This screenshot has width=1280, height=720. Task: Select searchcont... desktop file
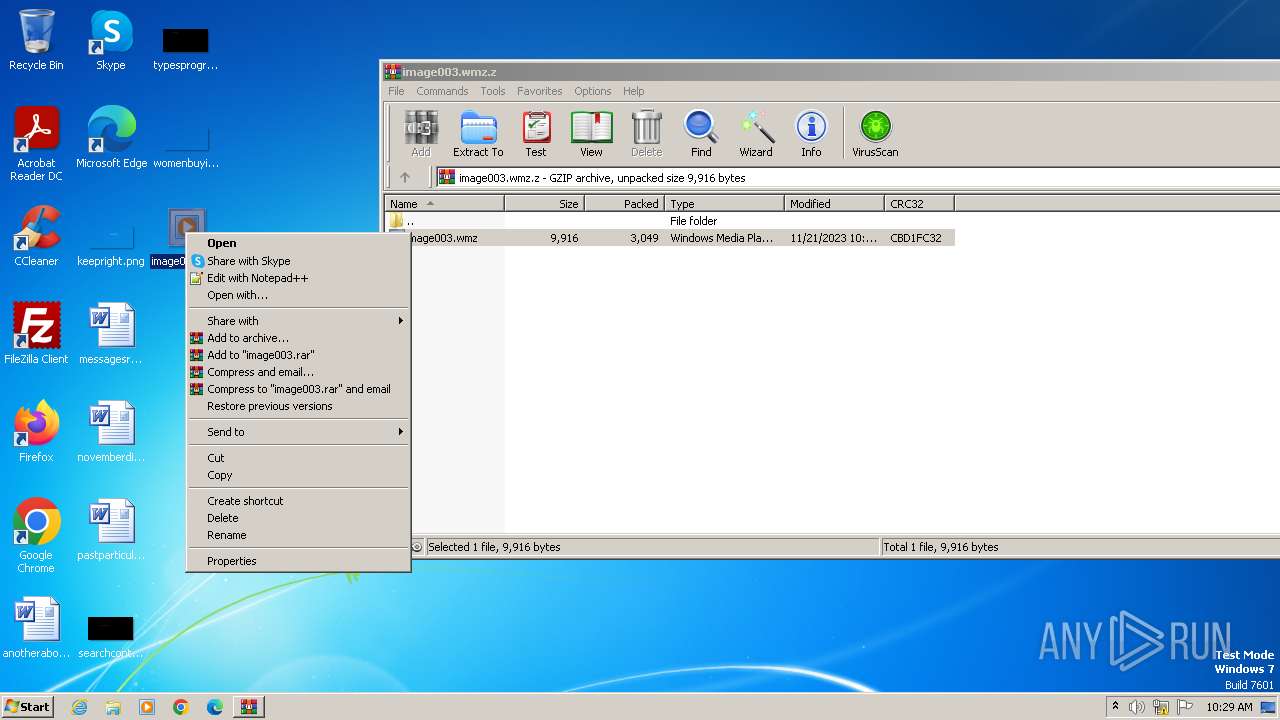pyautogui.click(x=111, y=636)
